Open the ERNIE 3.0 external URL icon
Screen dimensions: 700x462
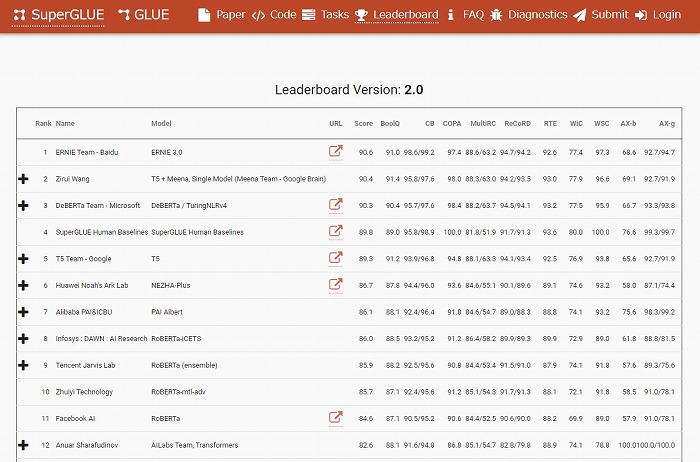tap(336, 151)
